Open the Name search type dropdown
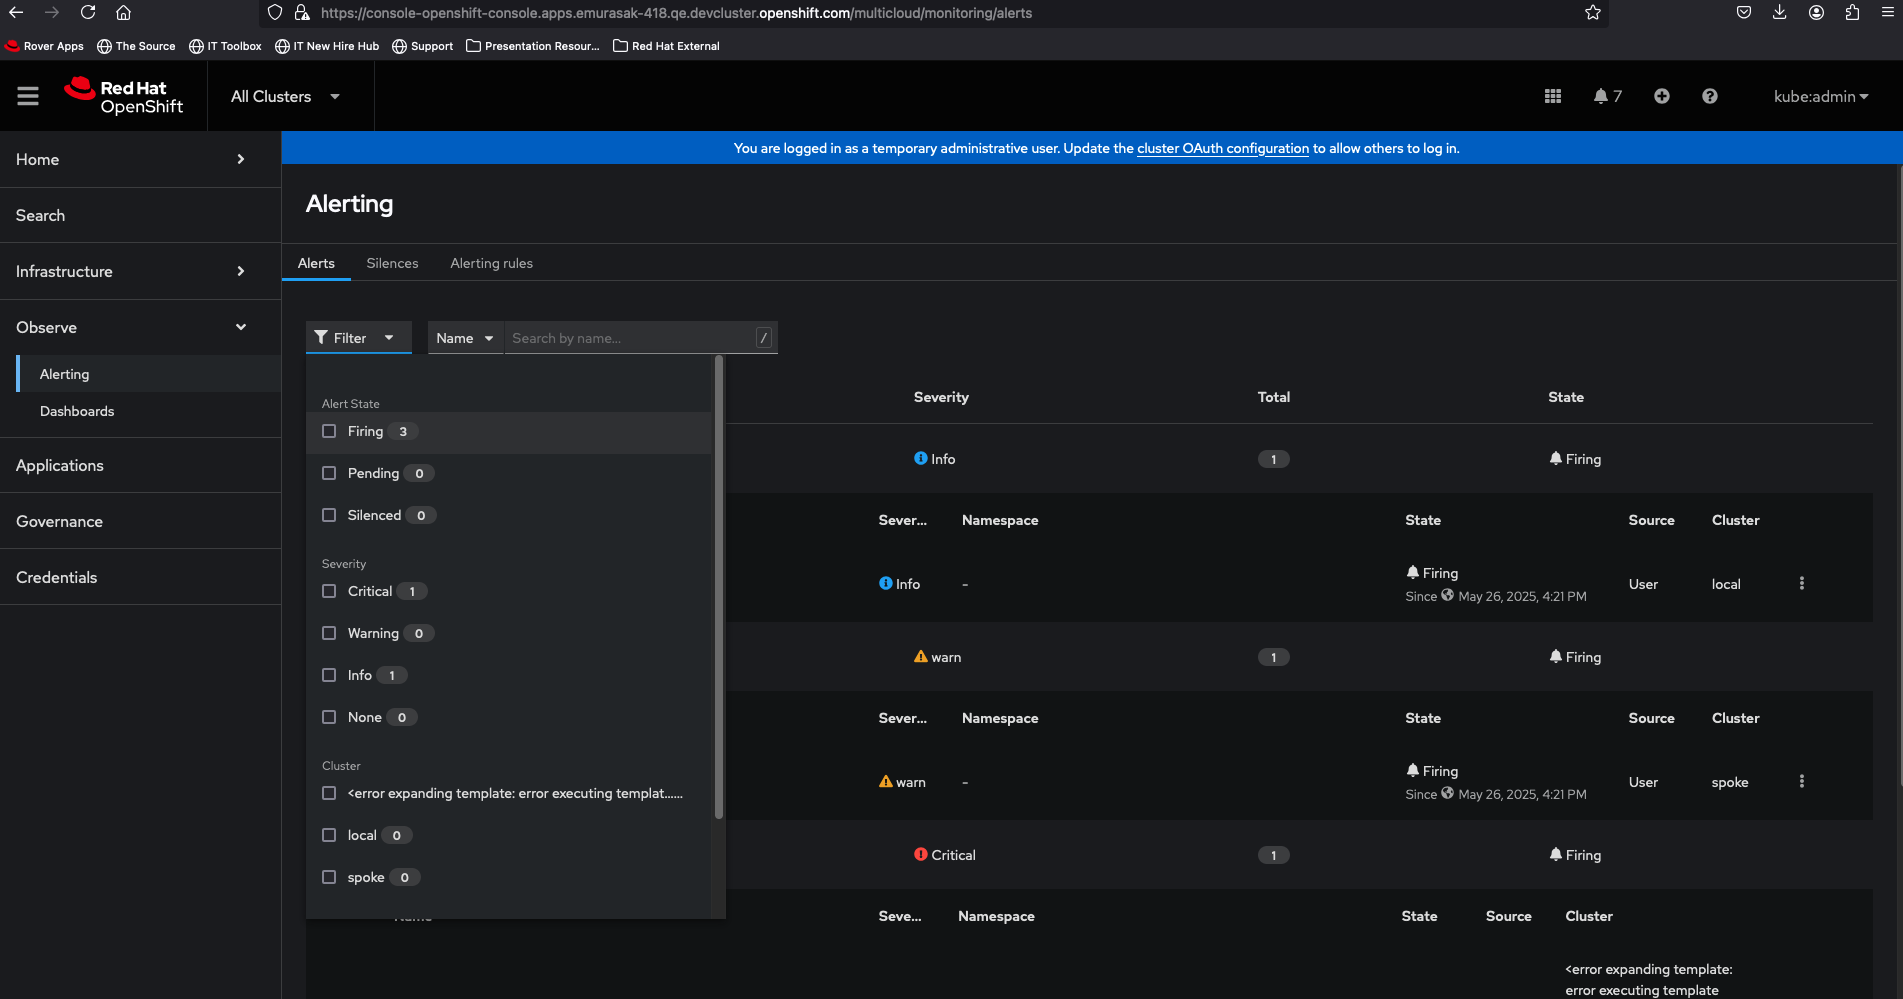Image resolution: width=1903 pixels, height=999 pixels. click(466, 338)
